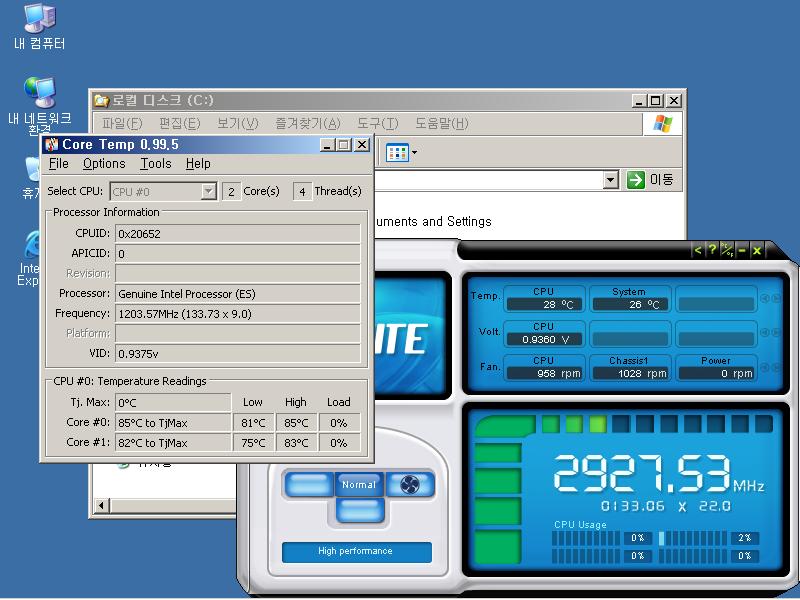Open the 내 컴퓨터 desktop icon
This screenshot has width=800, height=600.
[x=39, y=26]
